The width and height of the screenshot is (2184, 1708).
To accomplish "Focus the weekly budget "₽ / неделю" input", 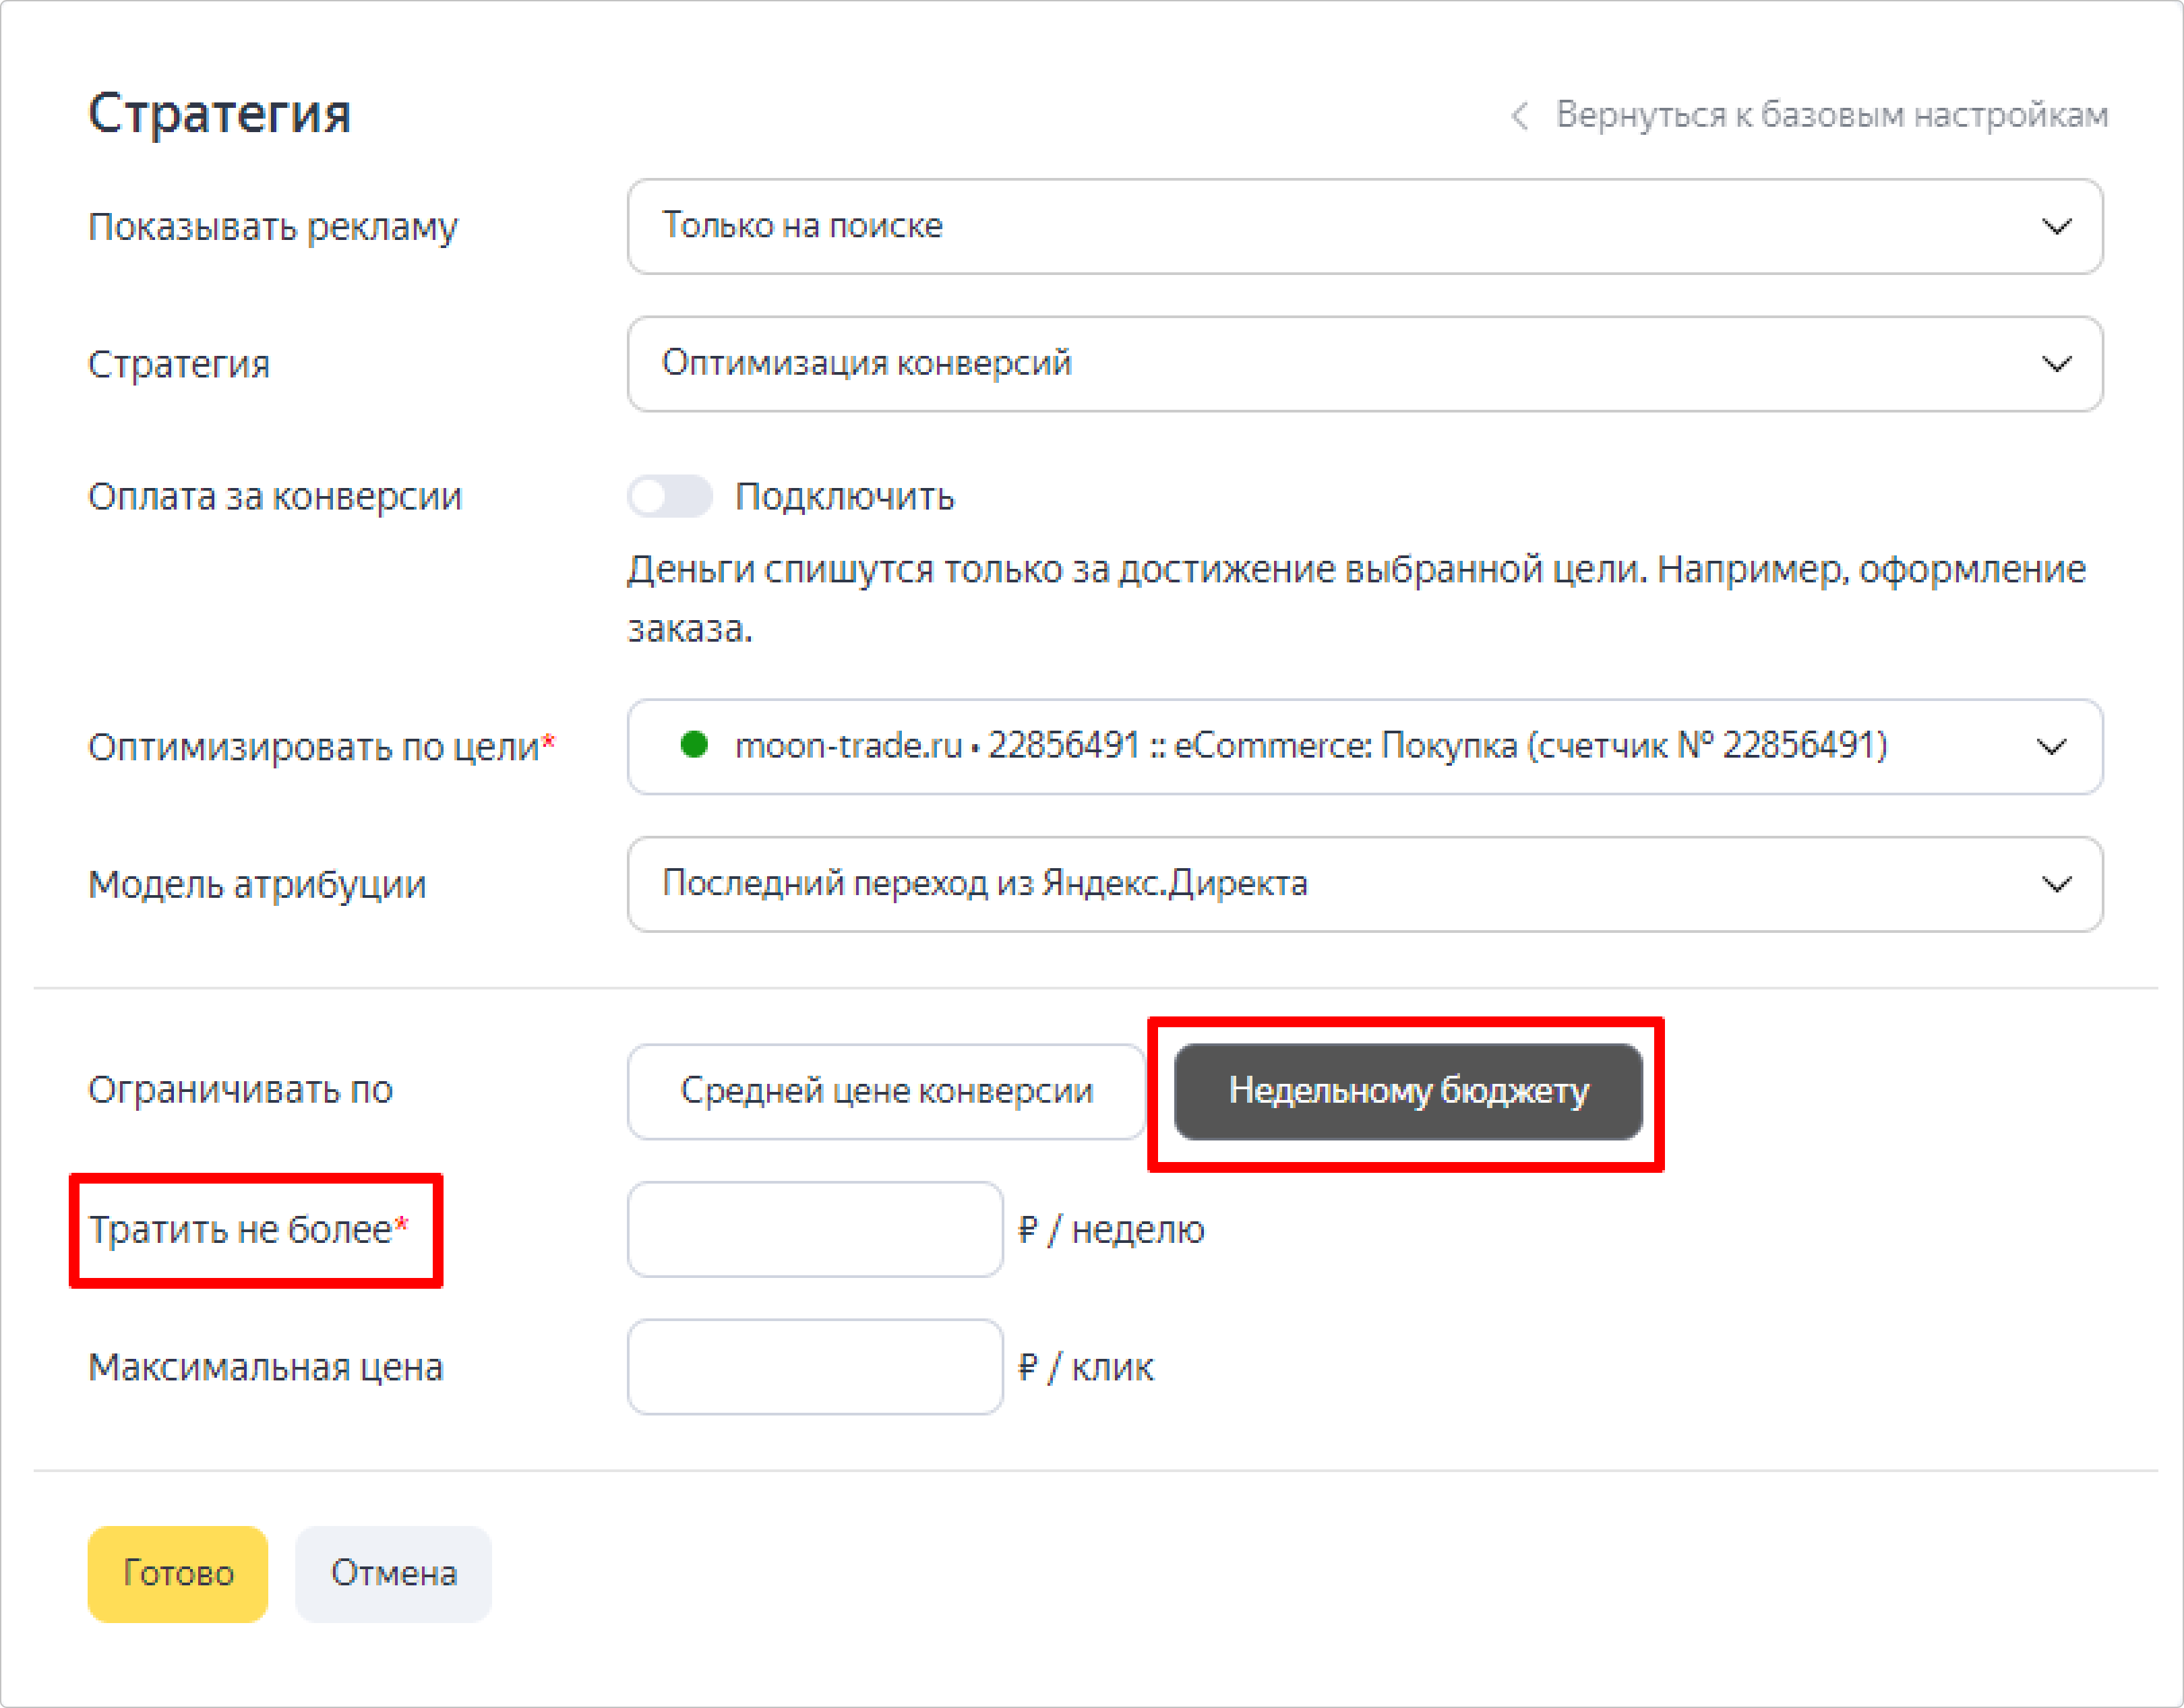I will [x=814, y=1229].
